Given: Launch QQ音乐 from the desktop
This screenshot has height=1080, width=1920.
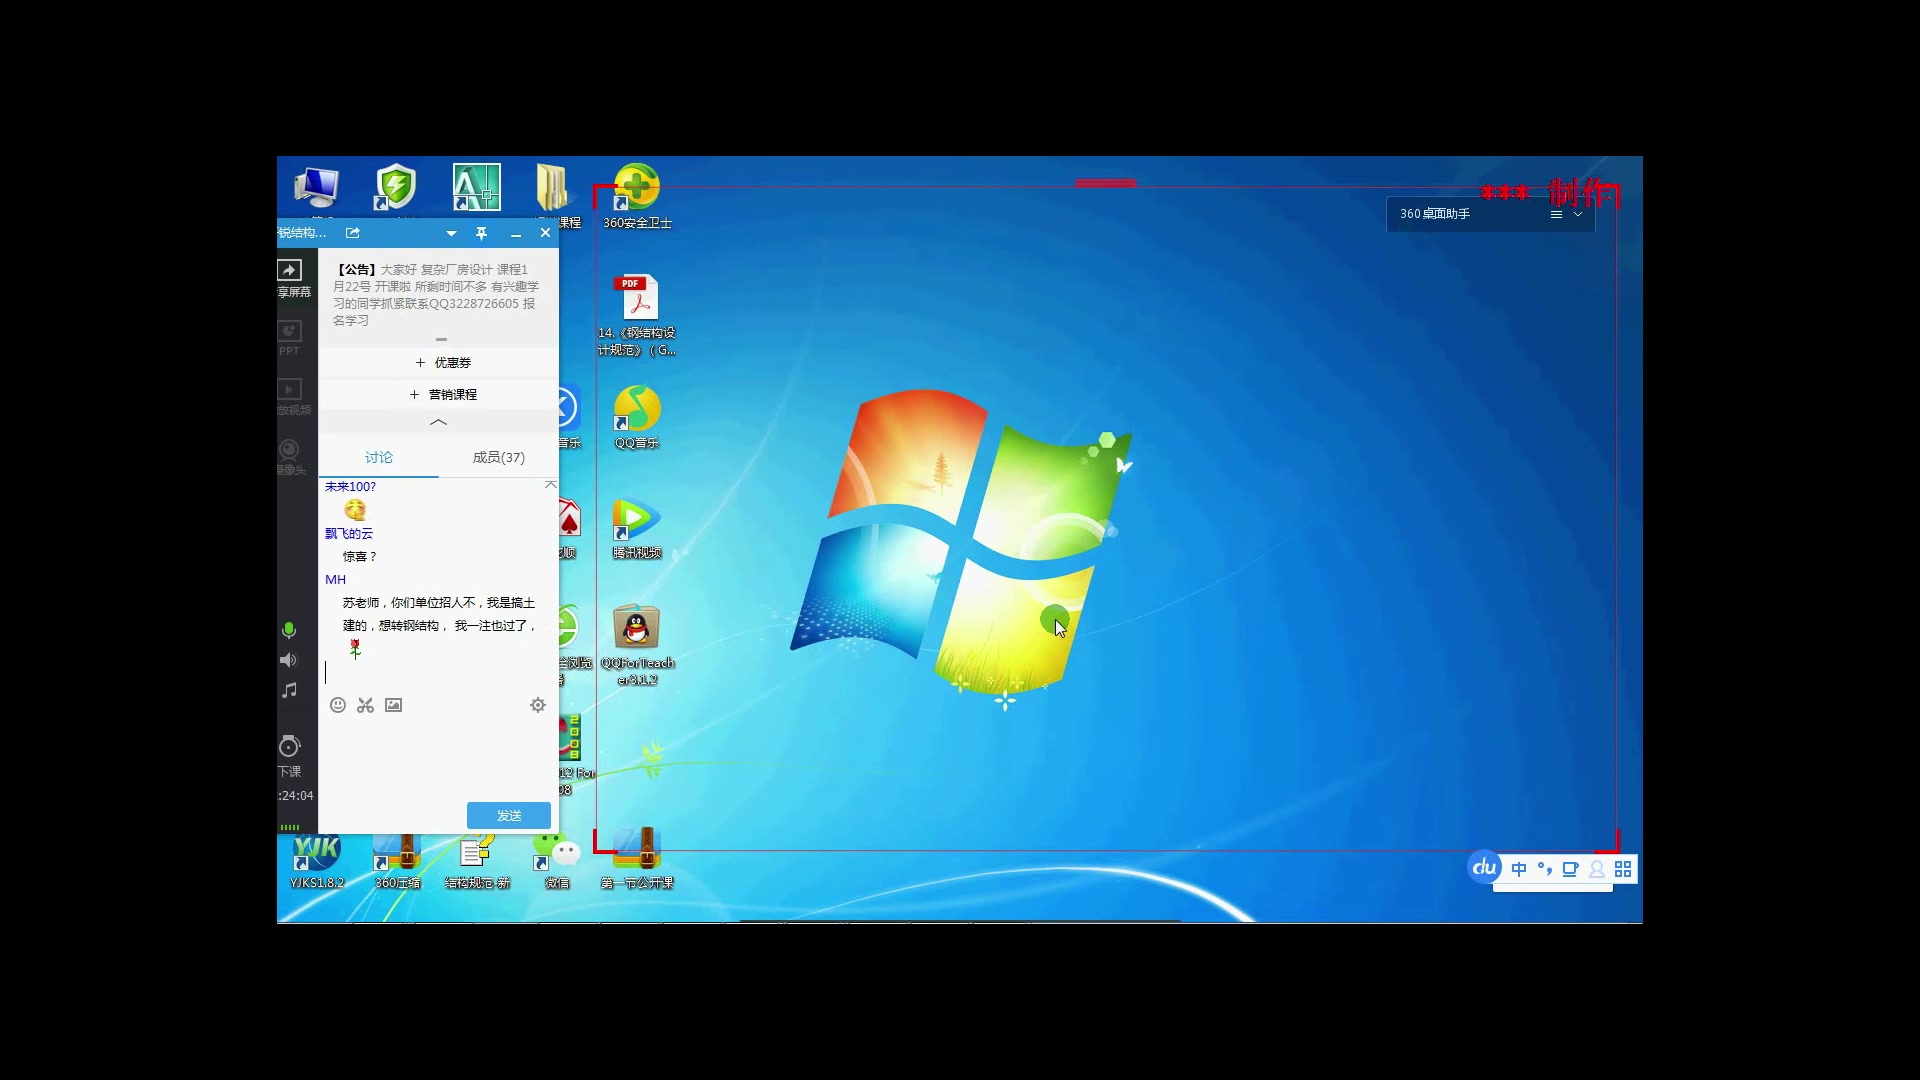Looking at the screenshot, I should click(x=637, y=418).
